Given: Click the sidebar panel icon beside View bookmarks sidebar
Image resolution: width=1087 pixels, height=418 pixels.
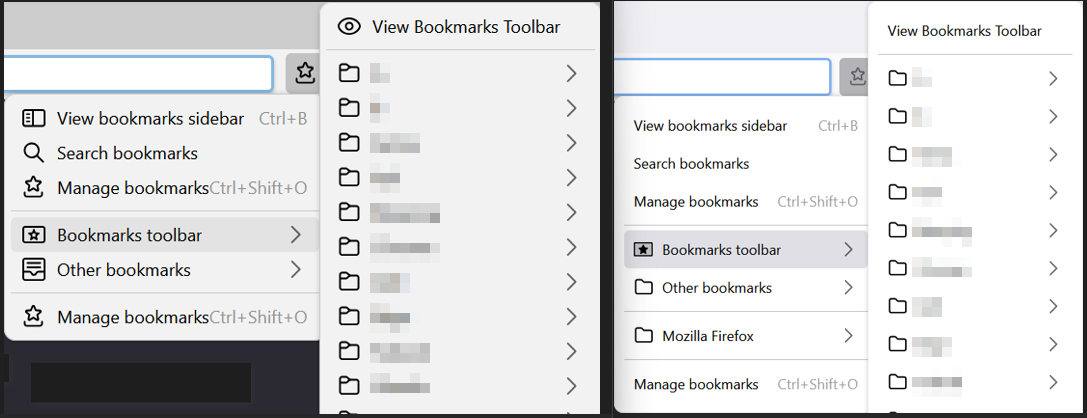Looking at the screenshot, I should tap(33, 119).
